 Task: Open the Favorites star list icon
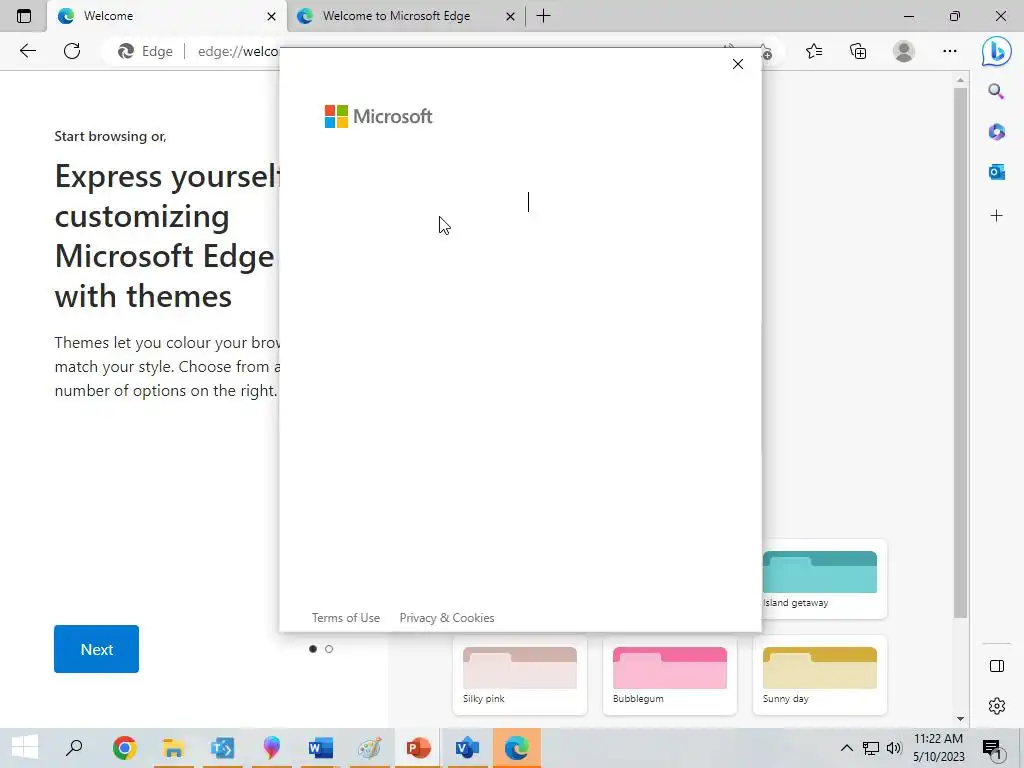814,51
